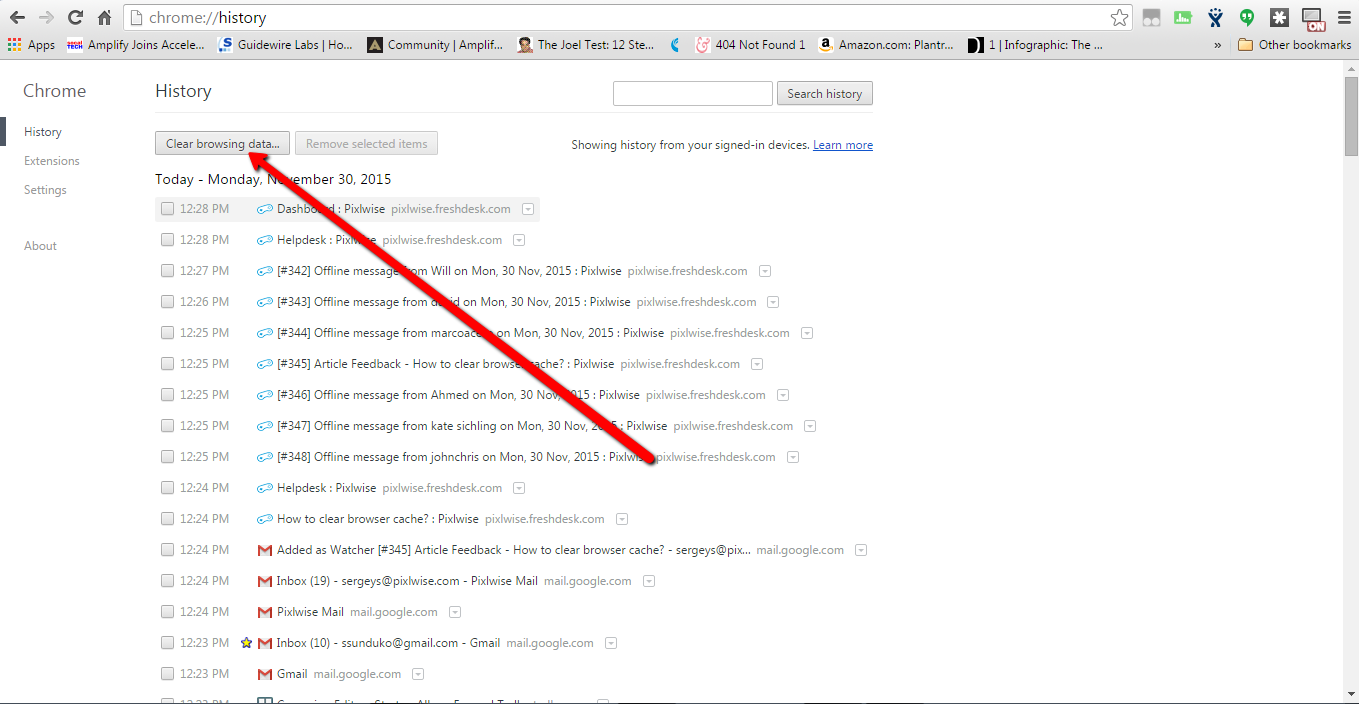The height and width of the screenshot is (704, 1359).
Task: Open dropdown for [#344] marcoace entry
Action: (x=807, y=333)
